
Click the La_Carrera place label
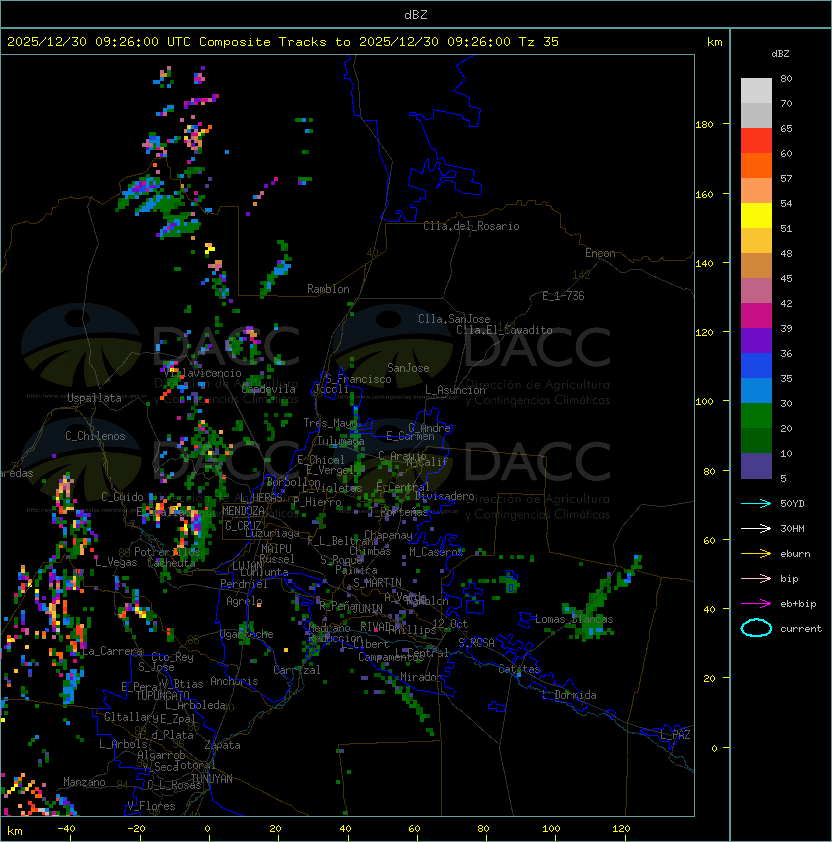pyautogui.click(x=113, y=651)
